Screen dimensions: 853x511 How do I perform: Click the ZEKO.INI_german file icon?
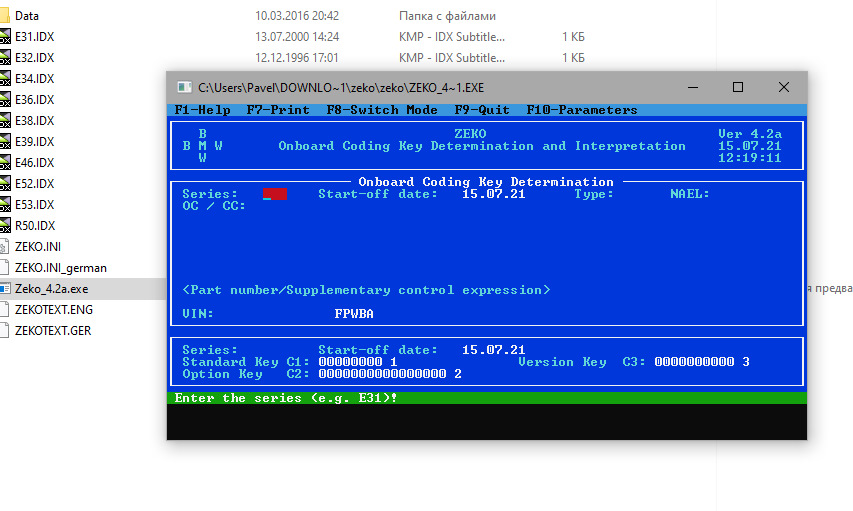coord(4,268)
